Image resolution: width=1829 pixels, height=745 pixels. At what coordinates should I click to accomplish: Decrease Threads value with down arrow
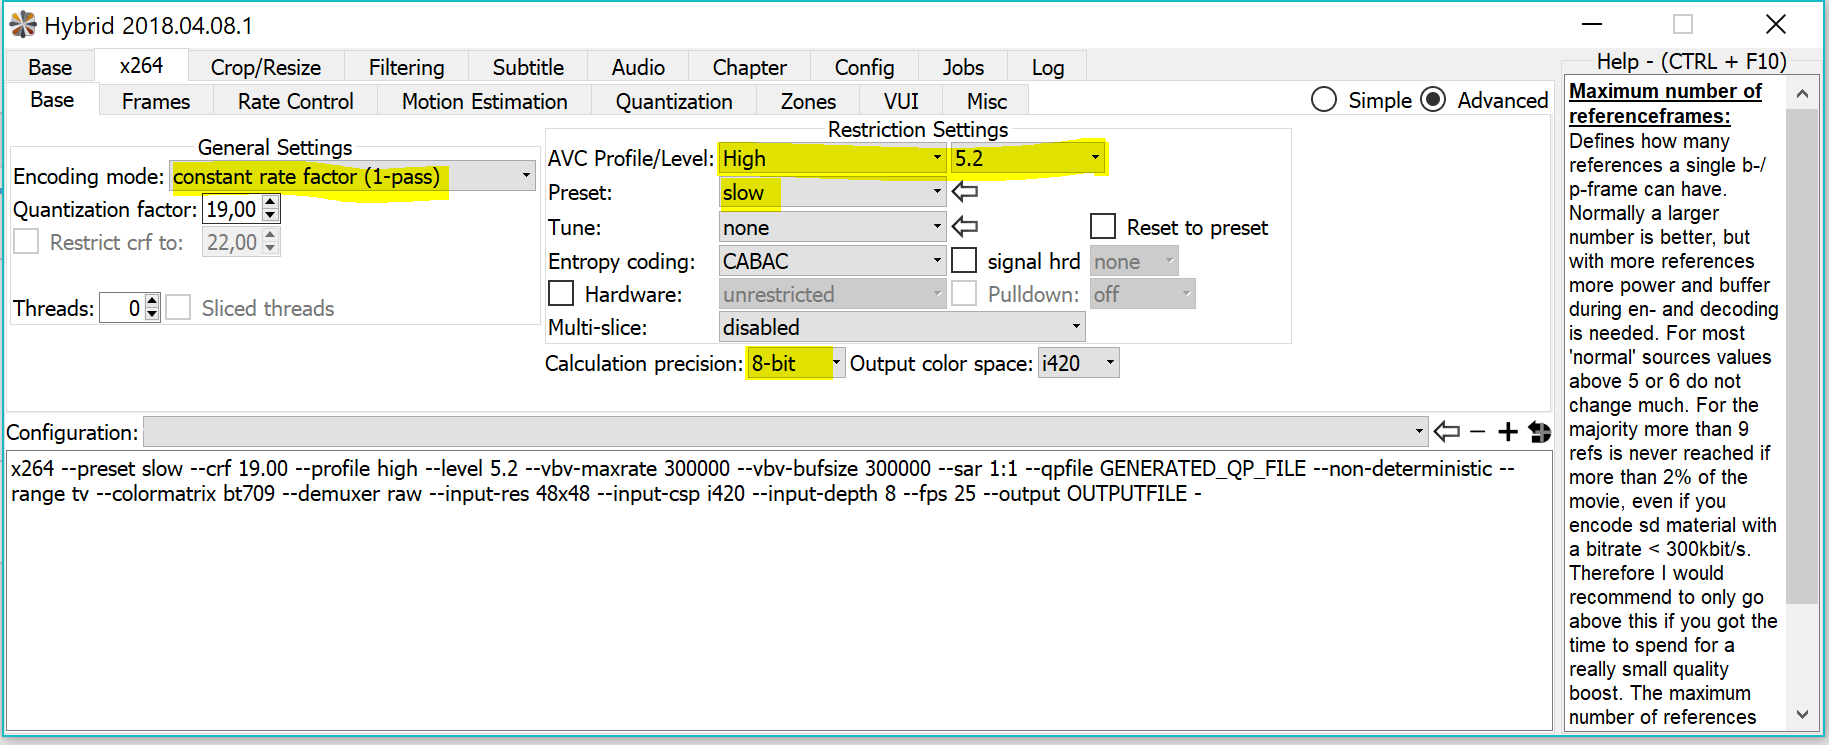click(x=152, y=314)
